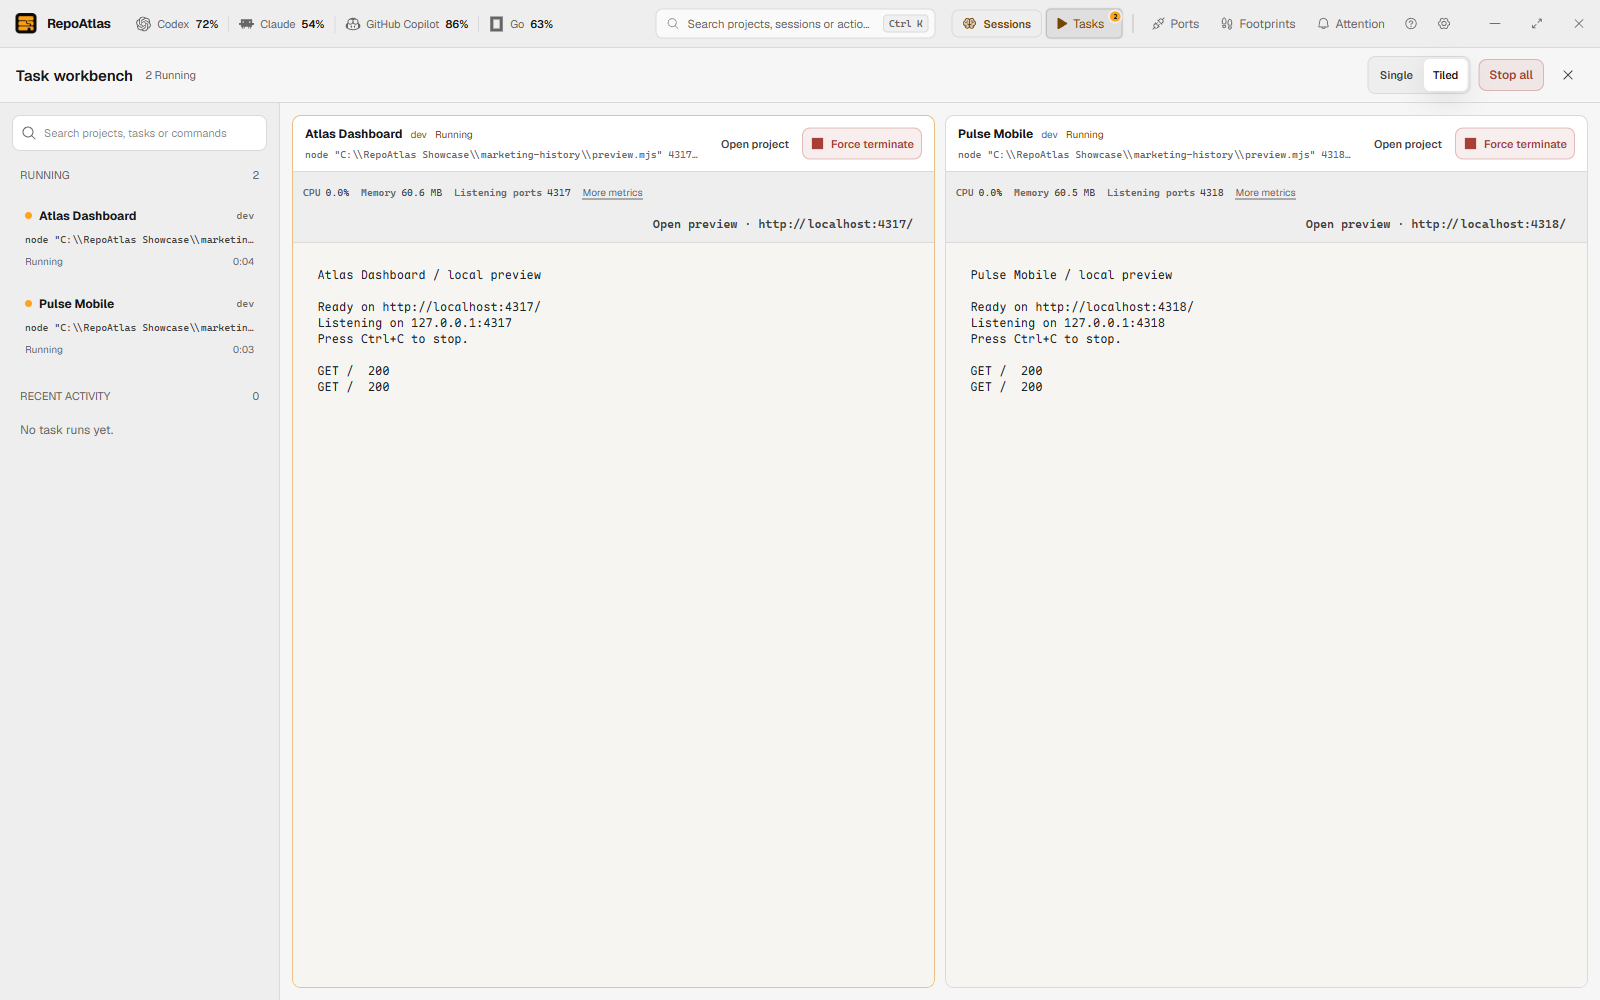Click the '2 Running' workbench status text
Image resolution: width=1600 pixels, height=1000 pixels.
[171, 75]
